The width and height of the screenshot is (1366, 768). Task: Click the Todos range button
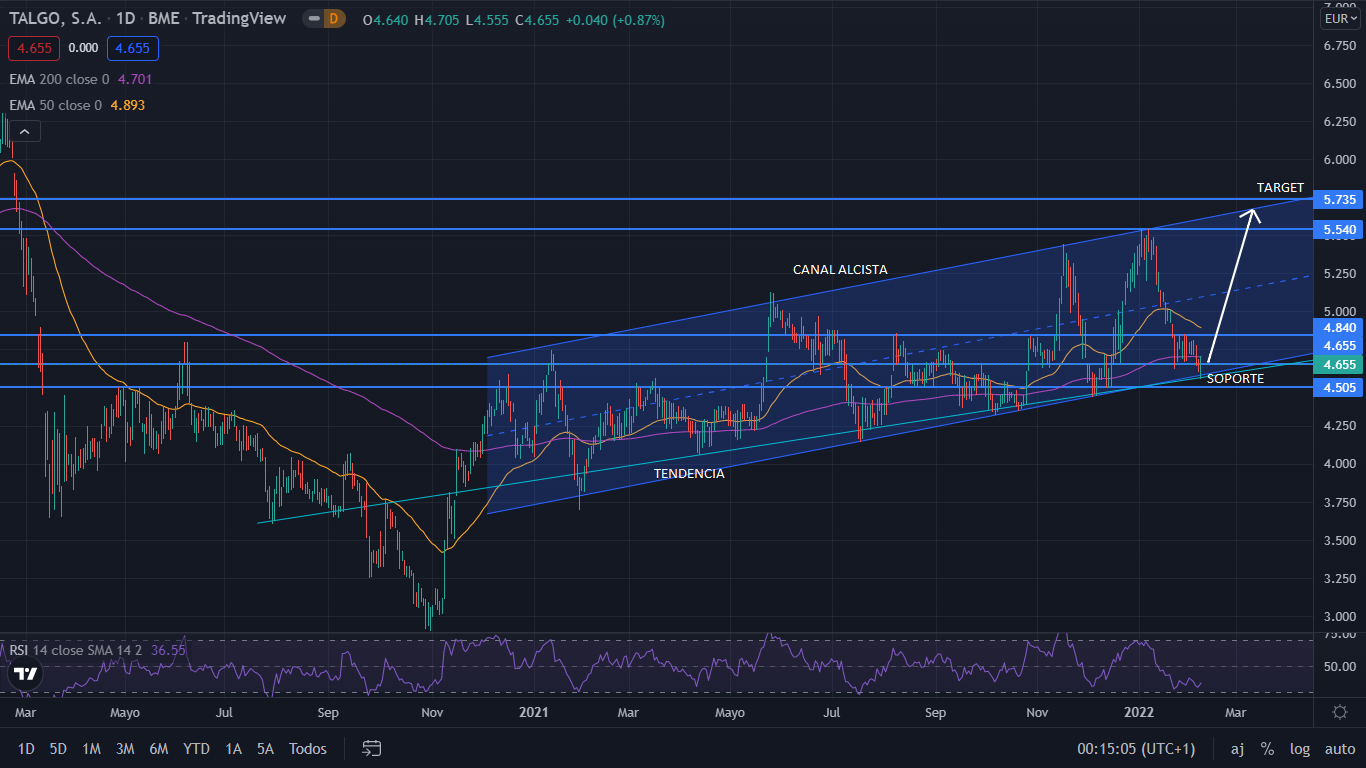[x=307, y=748]
